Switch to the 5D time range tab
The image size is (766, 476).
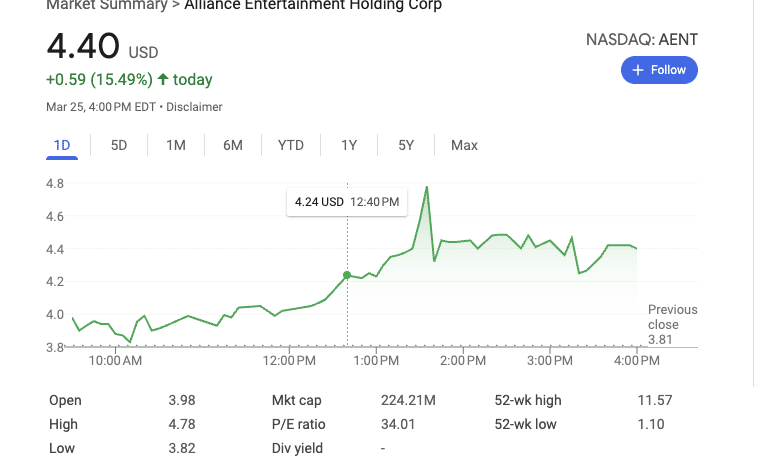point(119,145)
